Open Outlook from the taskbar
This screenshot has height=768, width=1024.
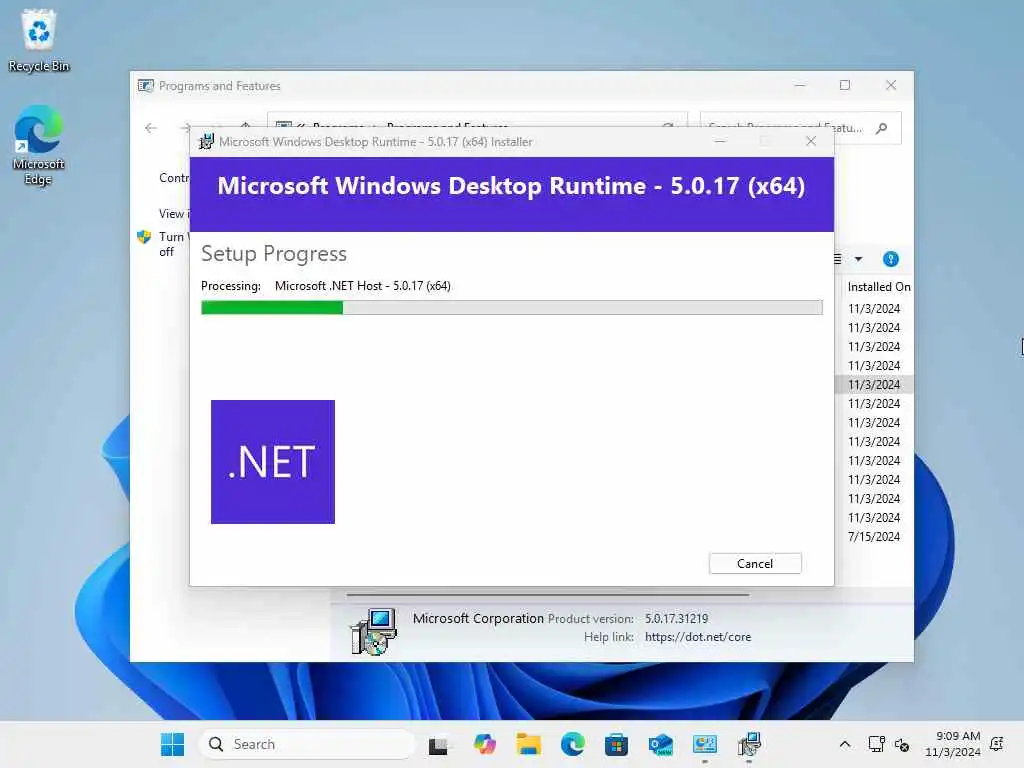coord(660,744)
